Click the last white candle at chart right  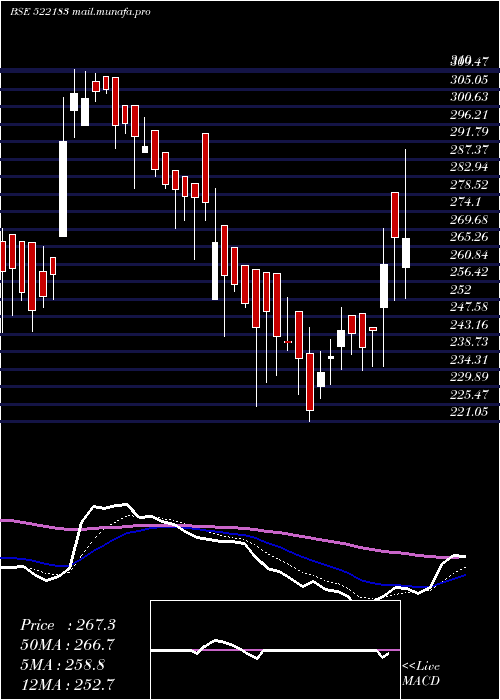coord(406,253)
